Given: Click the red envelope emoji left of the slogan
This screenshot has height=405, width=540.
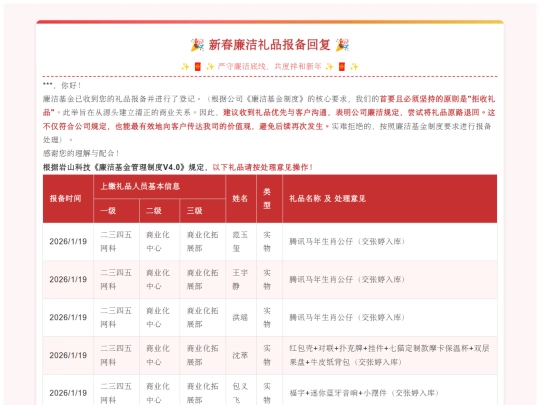Looking at the screenshot, I should click(x=198, y=66).
